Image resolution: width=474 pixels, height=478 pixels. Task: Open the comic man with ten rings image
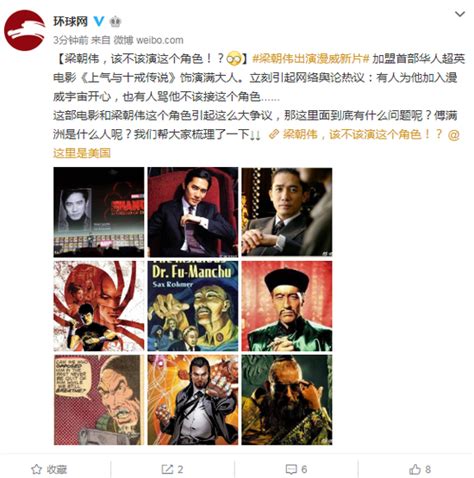(193, 400)
